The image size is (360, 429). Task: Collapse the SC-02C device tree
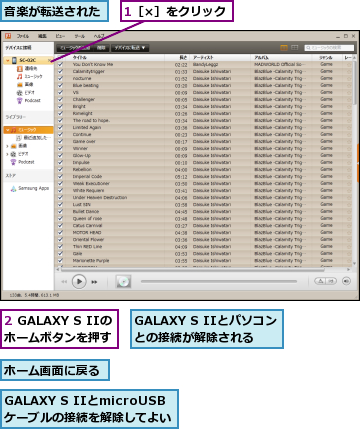point(8,61)
